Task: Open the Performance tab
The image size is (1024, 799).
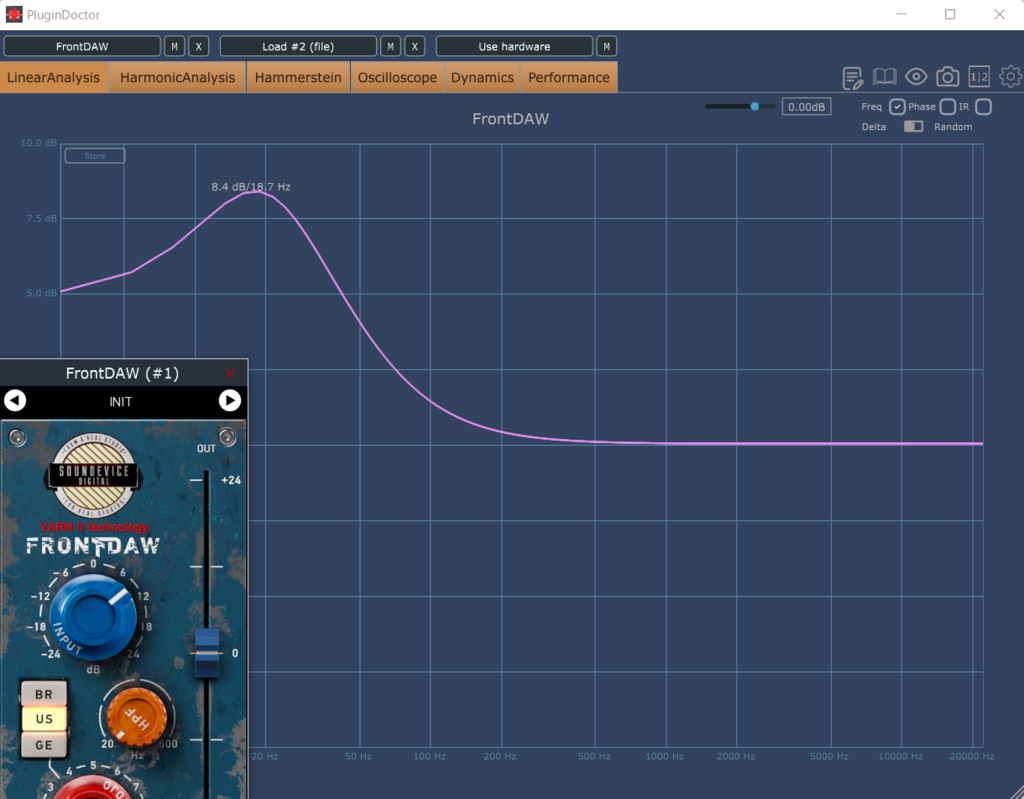Action: click(569, 77)
